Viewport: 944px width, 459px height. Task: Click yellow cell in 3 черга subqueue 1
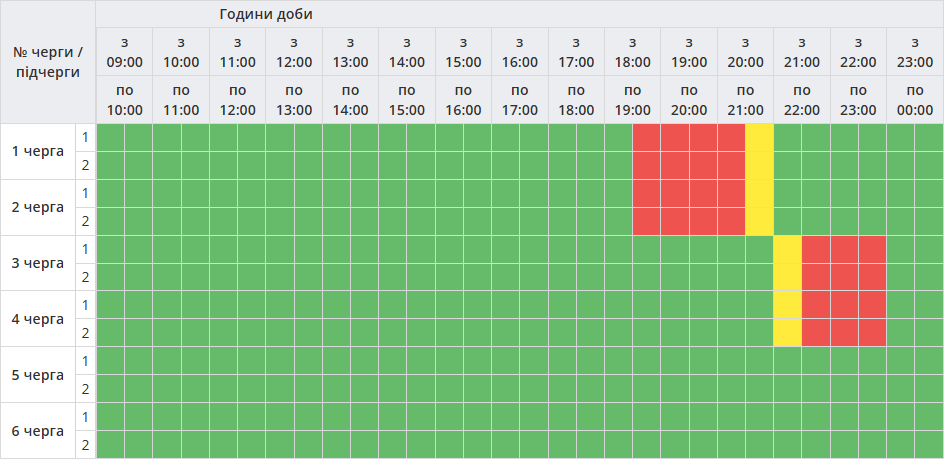tap(788, 249)
